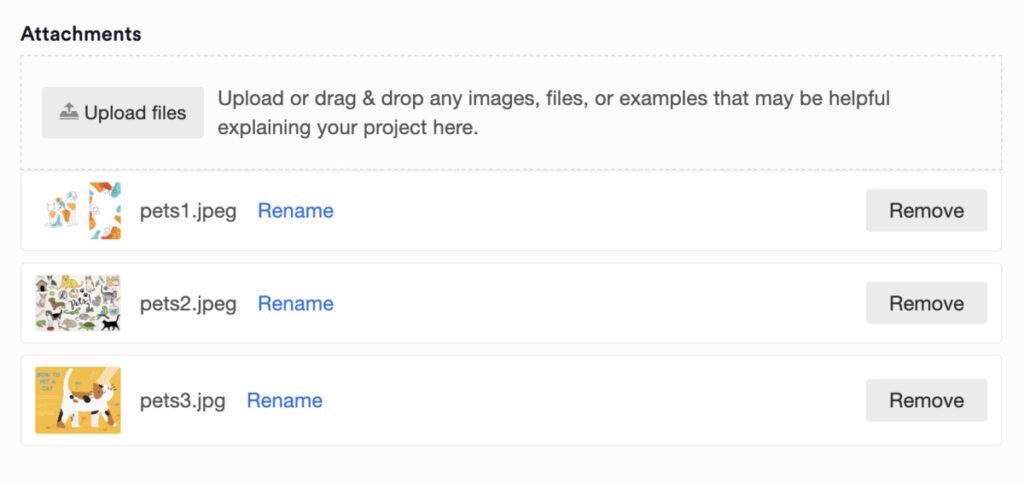Click empty space in the pets1.jpeg row
1024x484 pixels.
(x=600, y=211)
